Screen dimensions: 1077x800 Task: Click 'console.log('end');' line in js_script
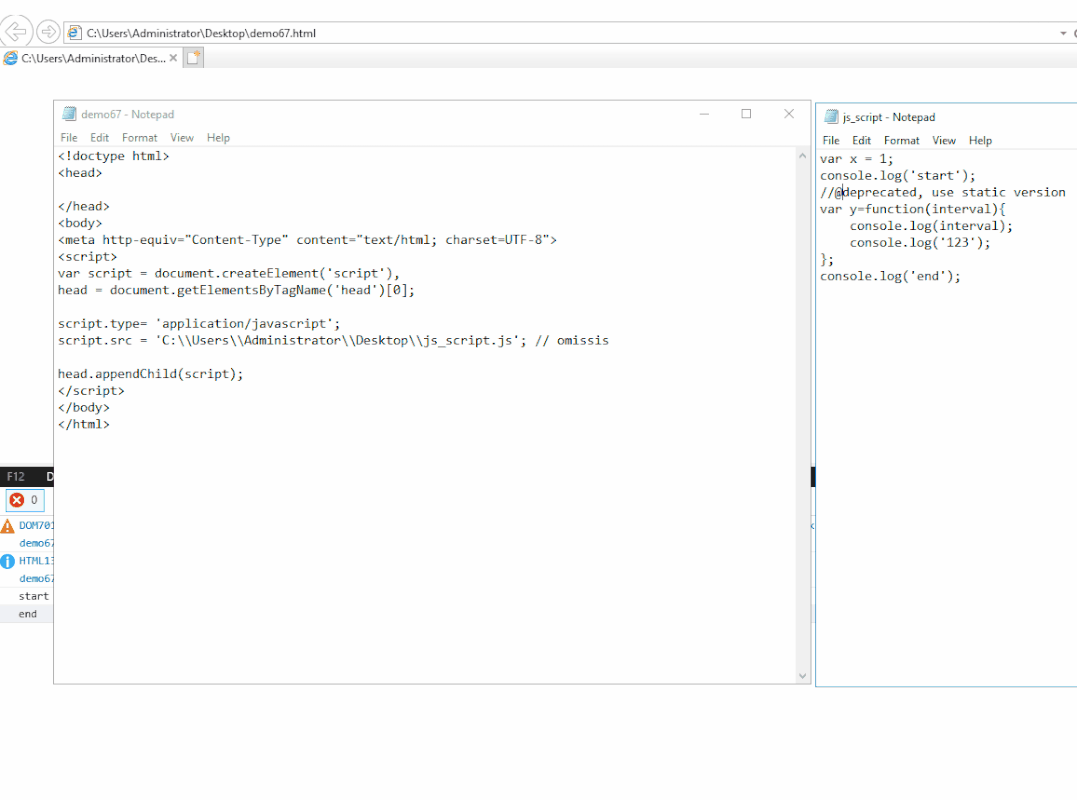[890, 276]
